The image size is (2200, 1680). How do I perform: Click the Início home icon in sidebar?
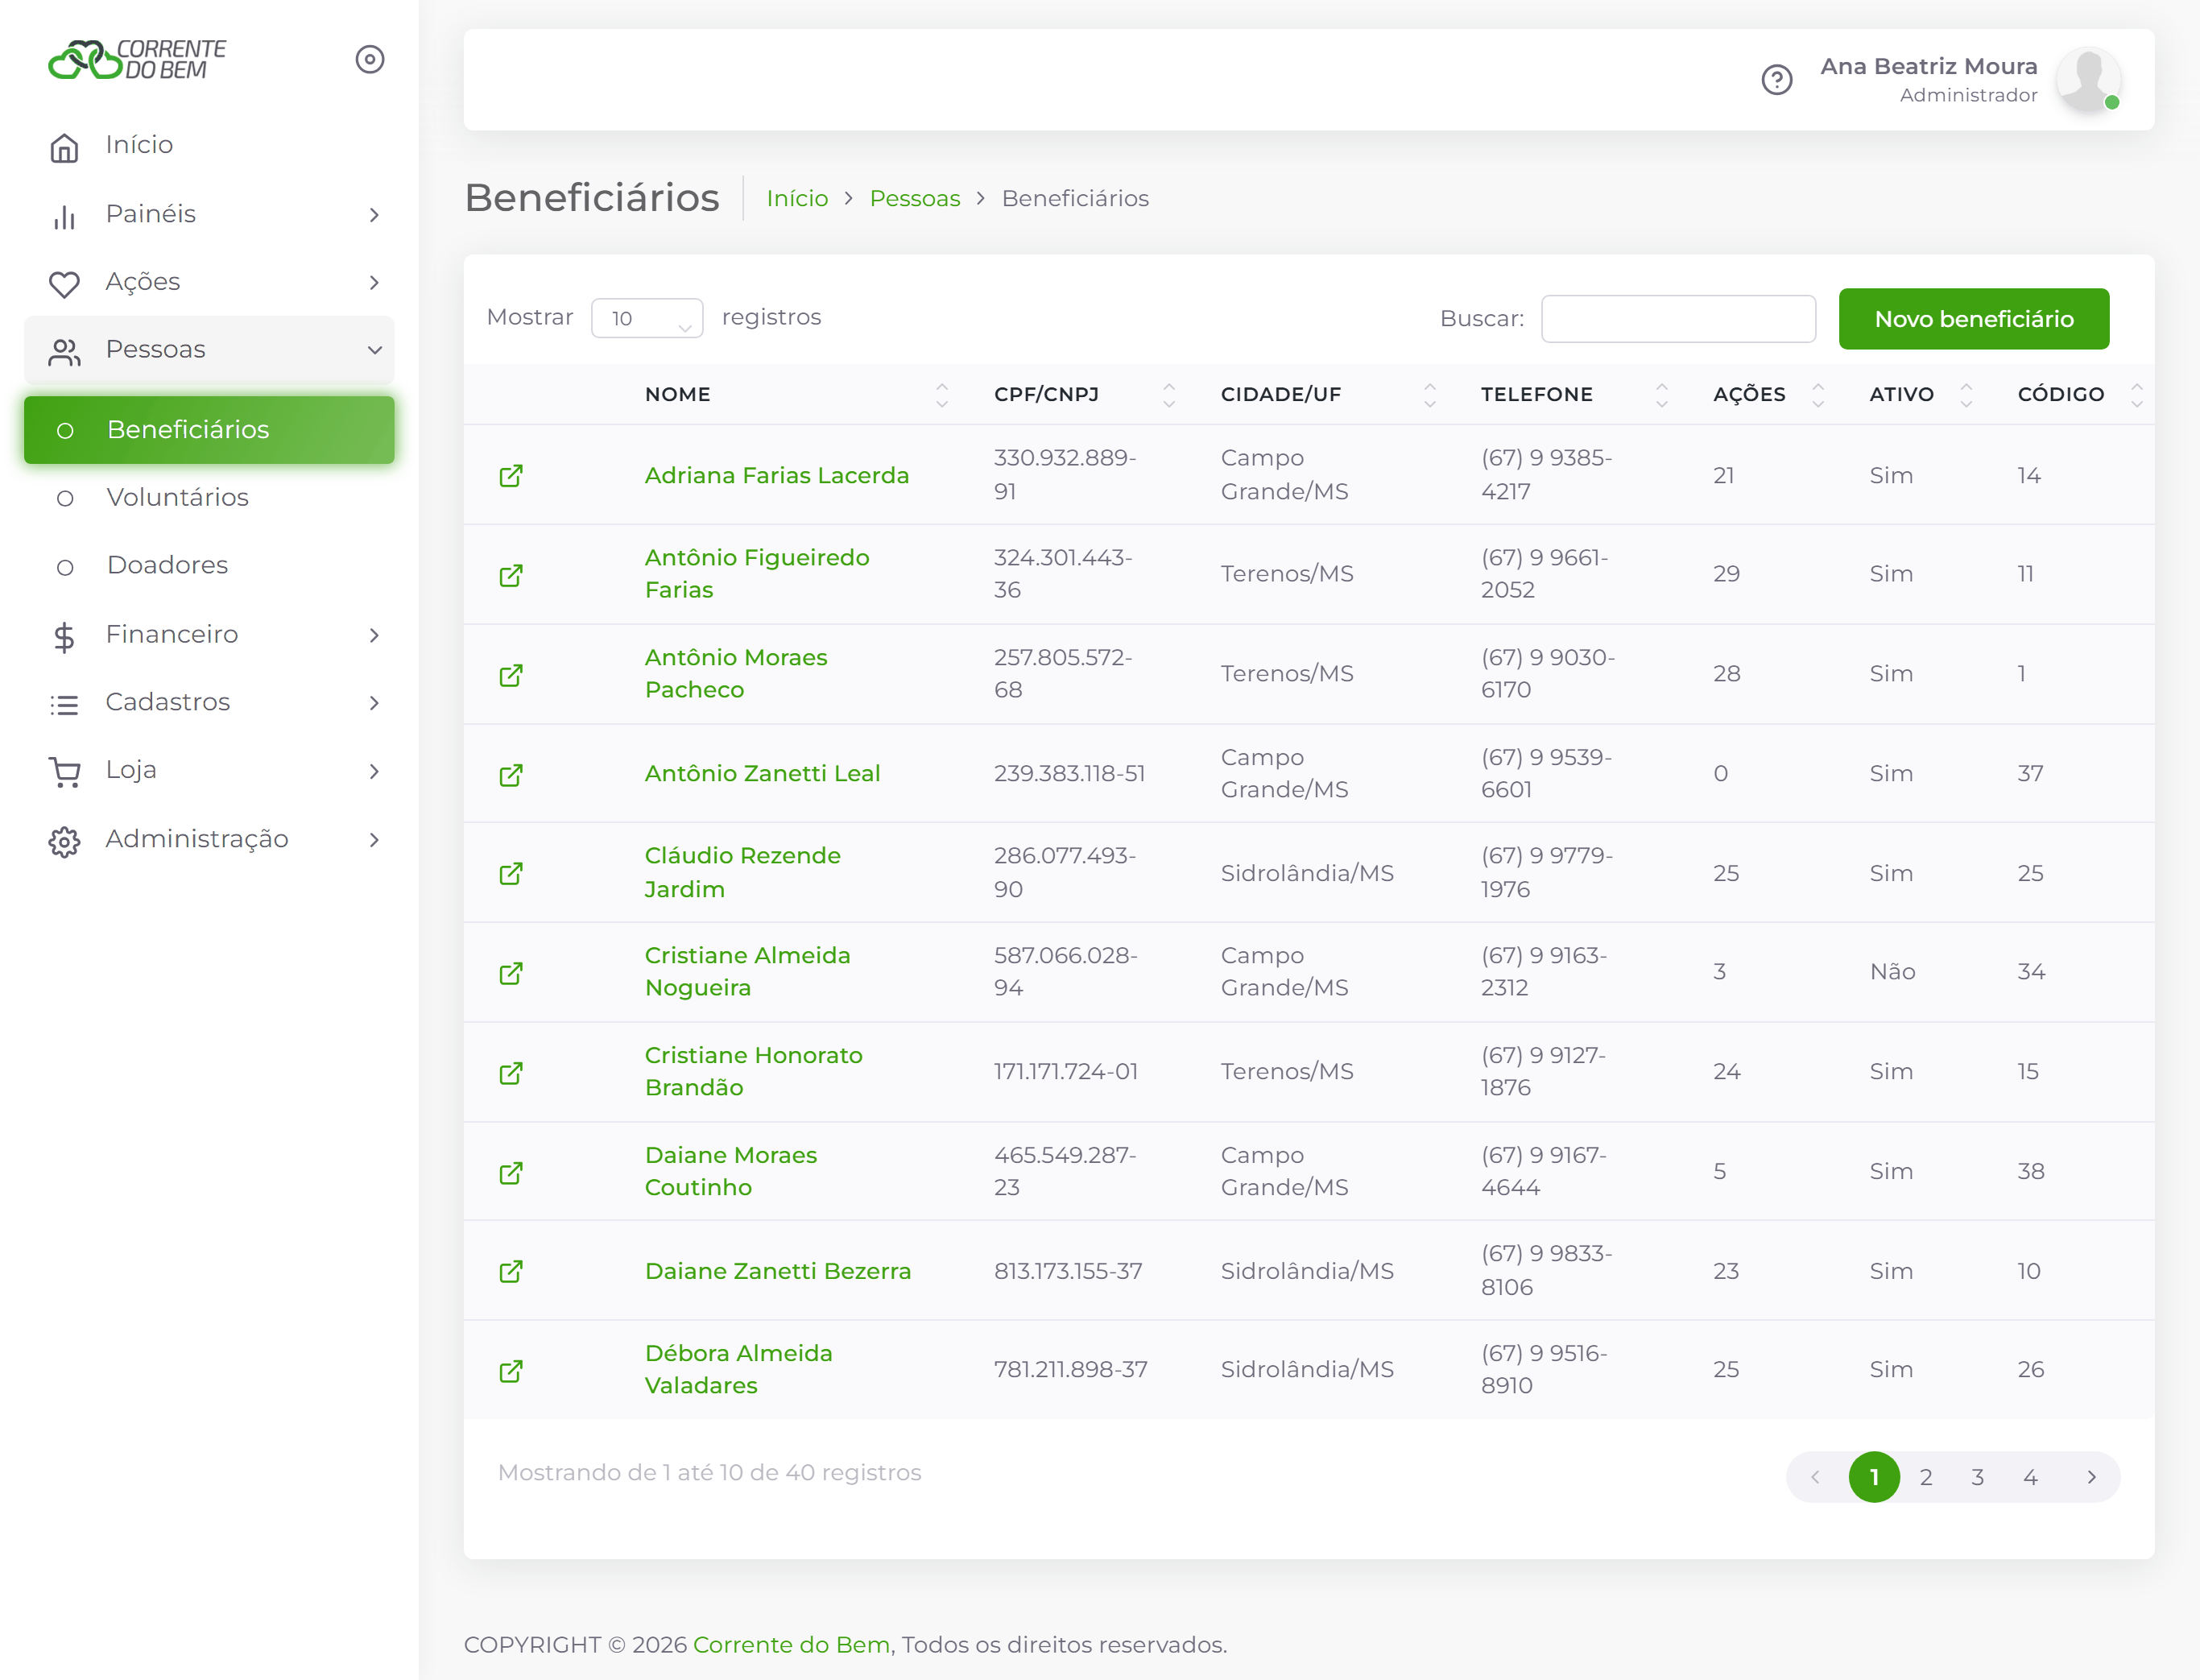(64, 147)
